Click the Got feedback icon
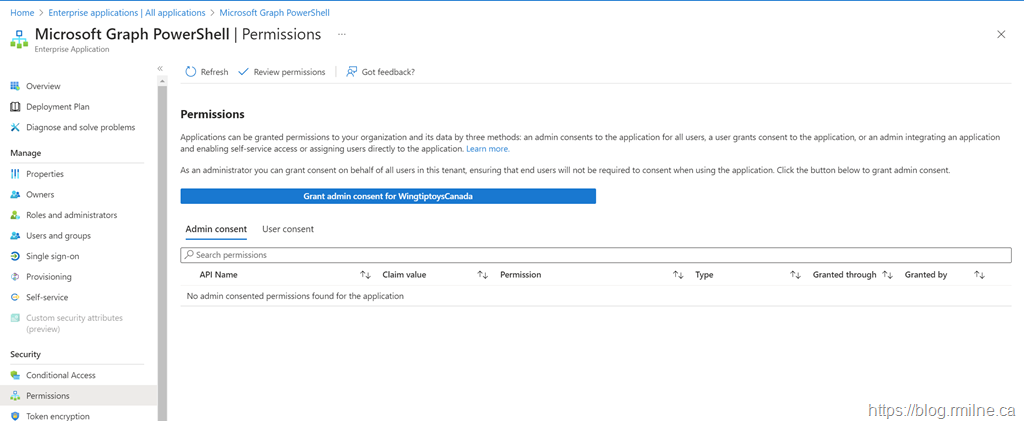Screen dimensions: 1024x421 (351, 72)
